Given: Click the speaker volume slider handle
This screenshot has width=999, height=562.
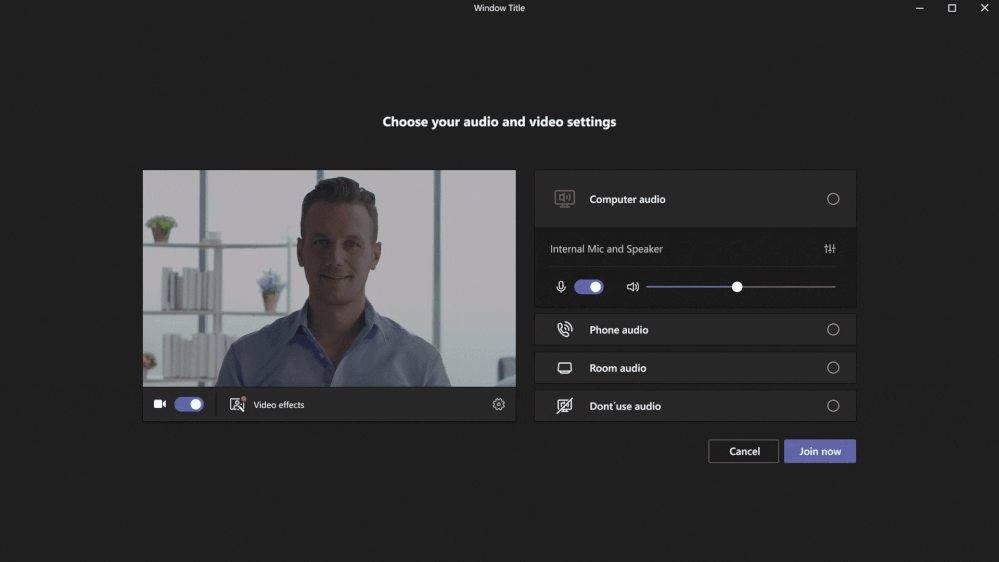Looking at the screenshot, I should pyautogui.click(x=737, y=287).
